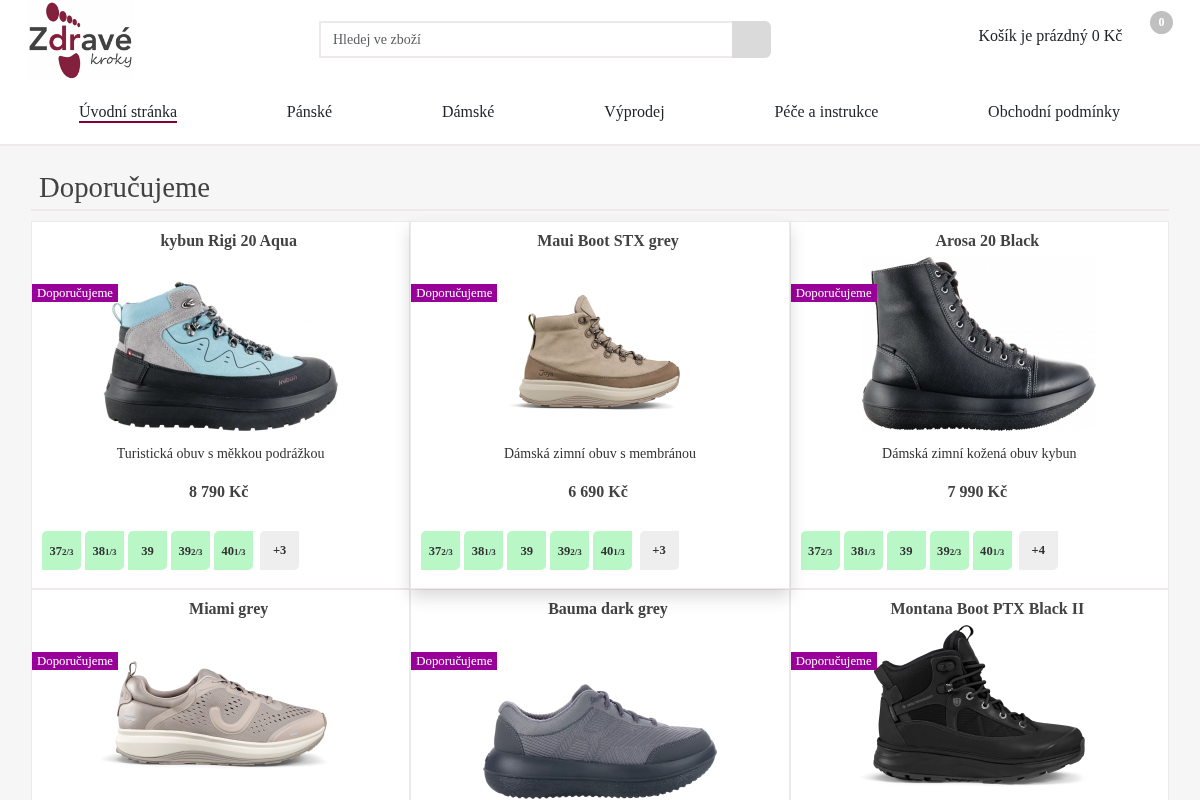Image resolution: width=1200 pixels, height=800 pixels.
Task: Focus the 'Hledej ve zboží' search field
Action: pos(526,39)
